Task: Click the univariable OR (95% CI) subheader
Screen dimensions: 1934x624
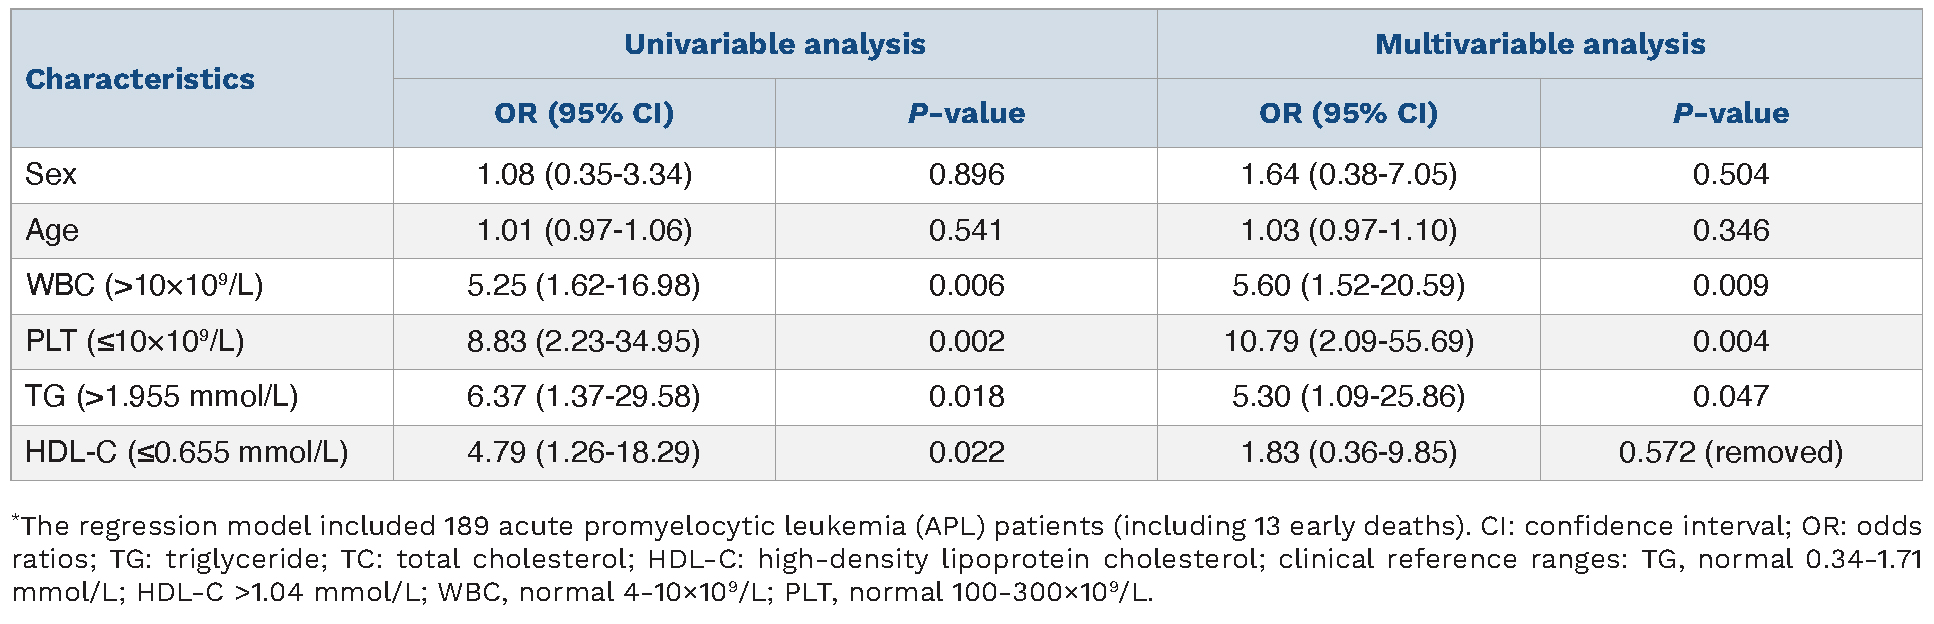Action: click(584, 113)
